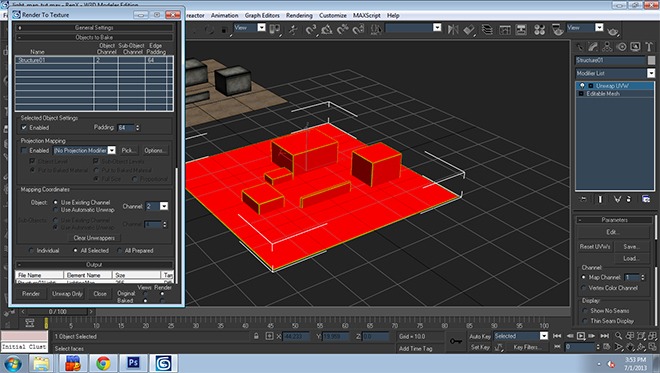Open the Layer Manager icon

point(487,29)
